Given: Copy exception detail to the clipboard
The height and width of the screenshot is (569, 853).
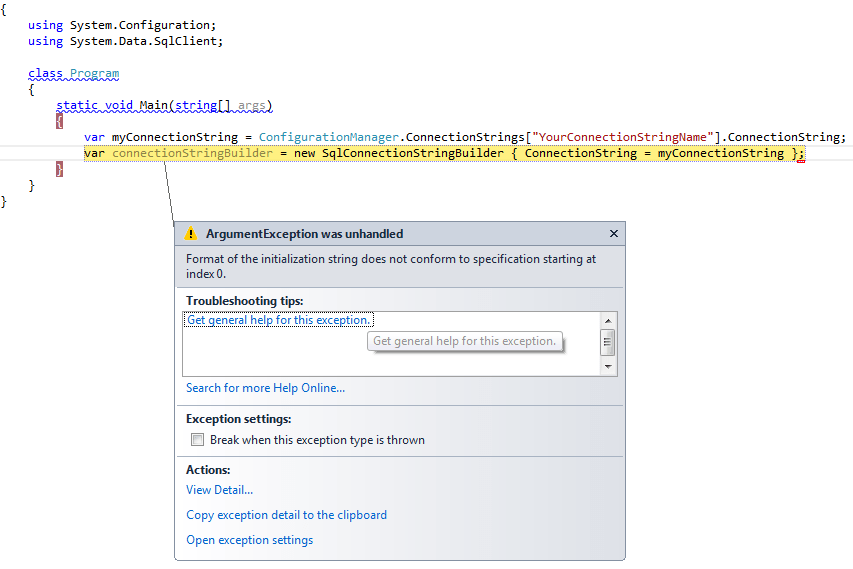Looking at the screenshot, I should [x=286, y=515].
